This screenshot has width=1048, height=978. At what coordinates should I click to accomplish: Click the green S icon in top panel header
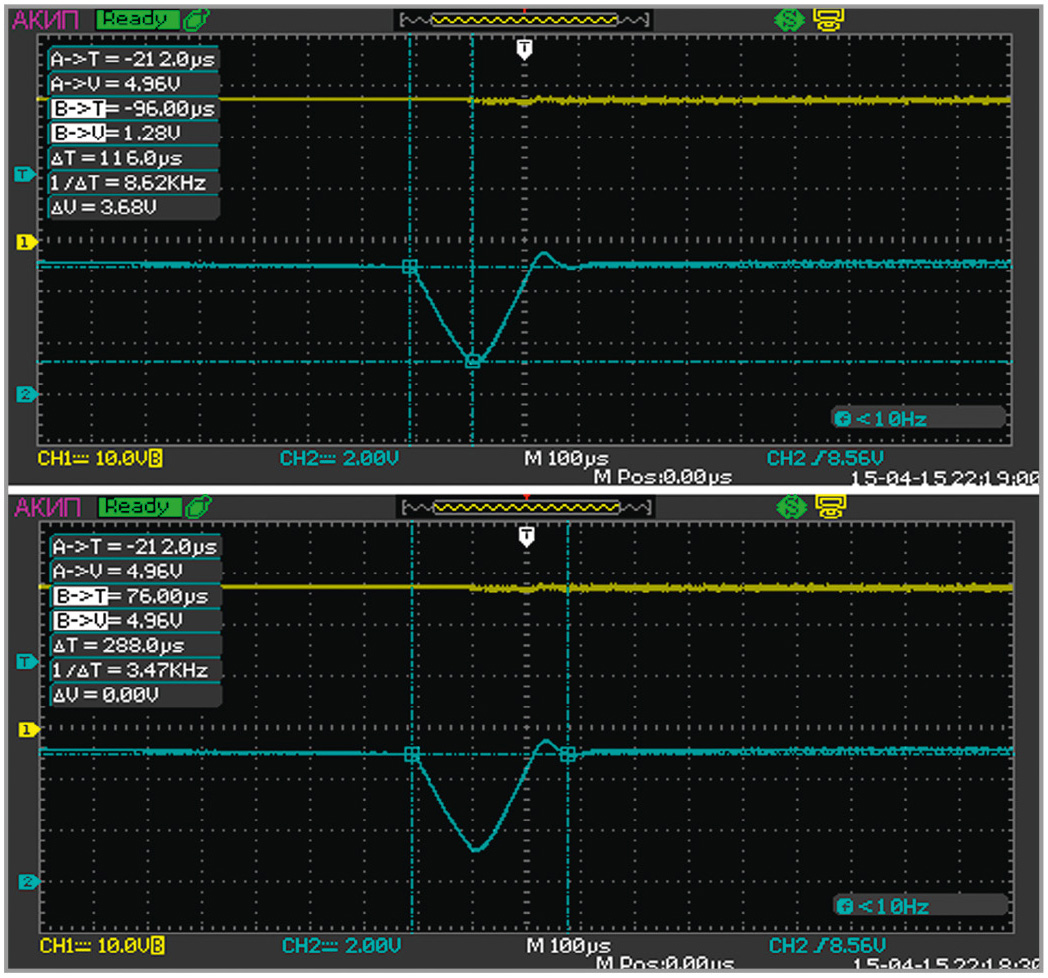tap(787, 19)
